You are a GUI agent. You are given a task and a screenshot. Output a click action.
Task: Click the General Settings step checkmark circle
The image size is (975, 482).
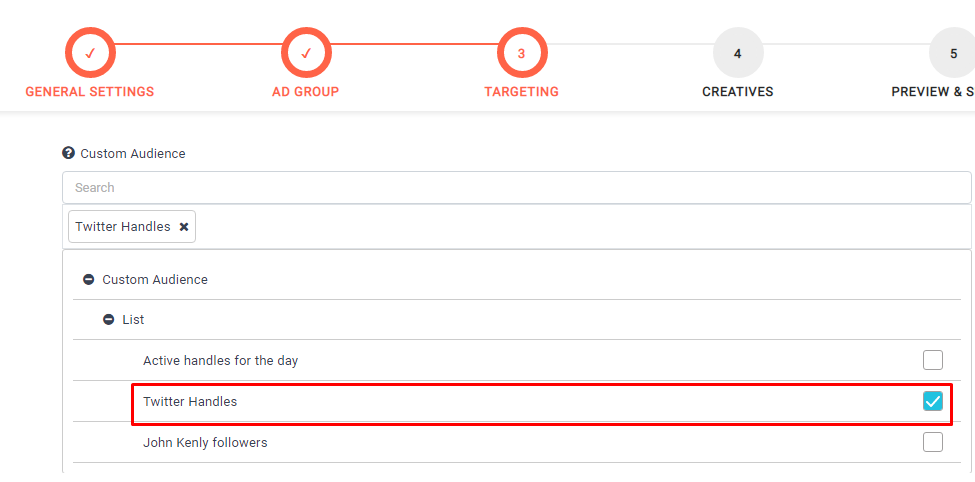tap(90, 53)
